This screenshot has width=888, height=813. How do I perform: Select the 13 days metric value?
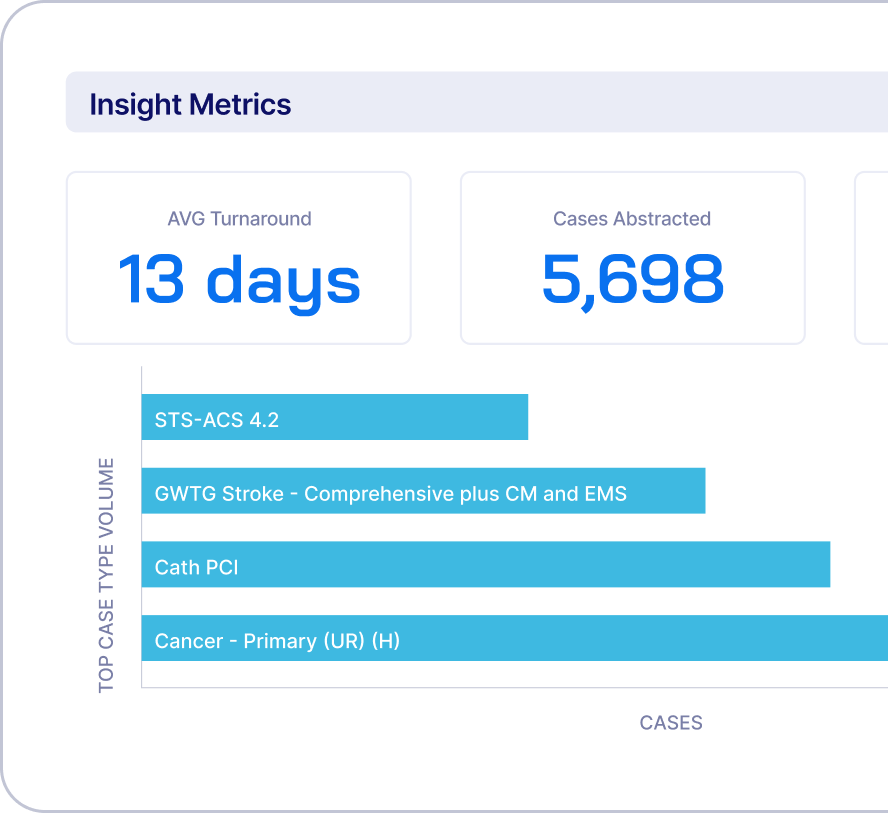(x=239, y=283)
